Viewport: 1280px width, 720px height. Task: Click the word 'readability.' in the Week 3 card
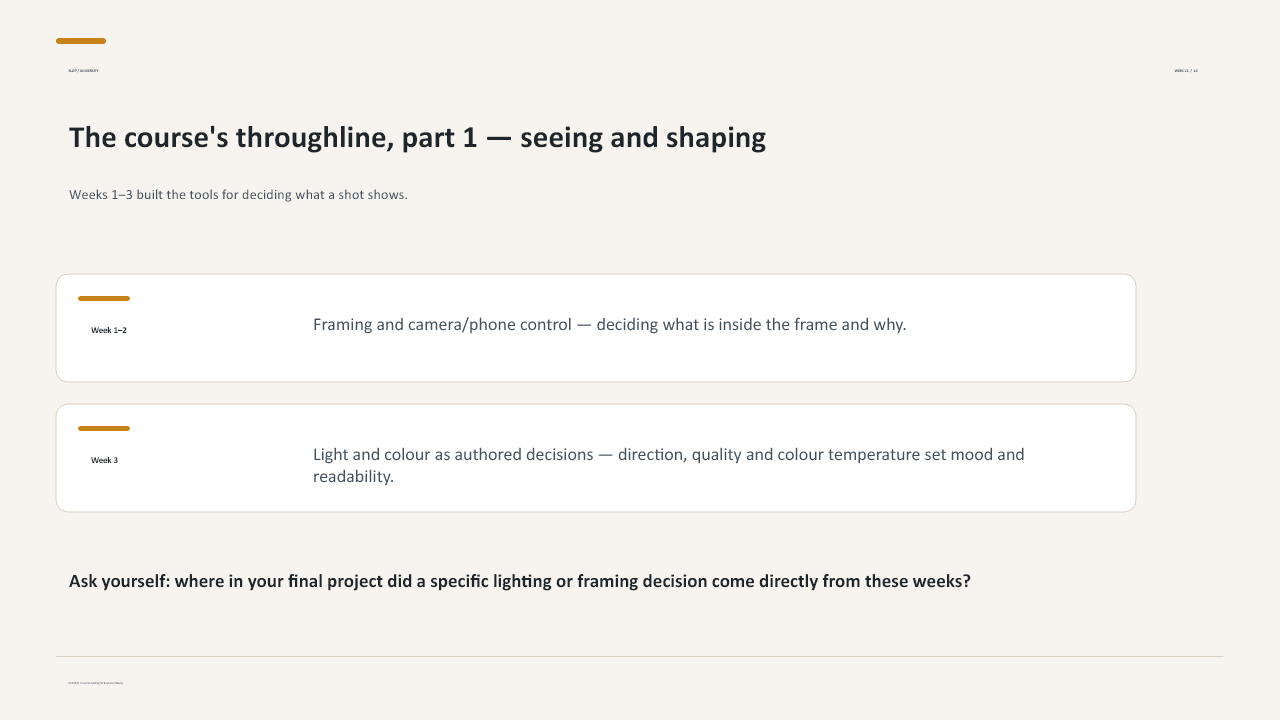[x=353, y=476]
